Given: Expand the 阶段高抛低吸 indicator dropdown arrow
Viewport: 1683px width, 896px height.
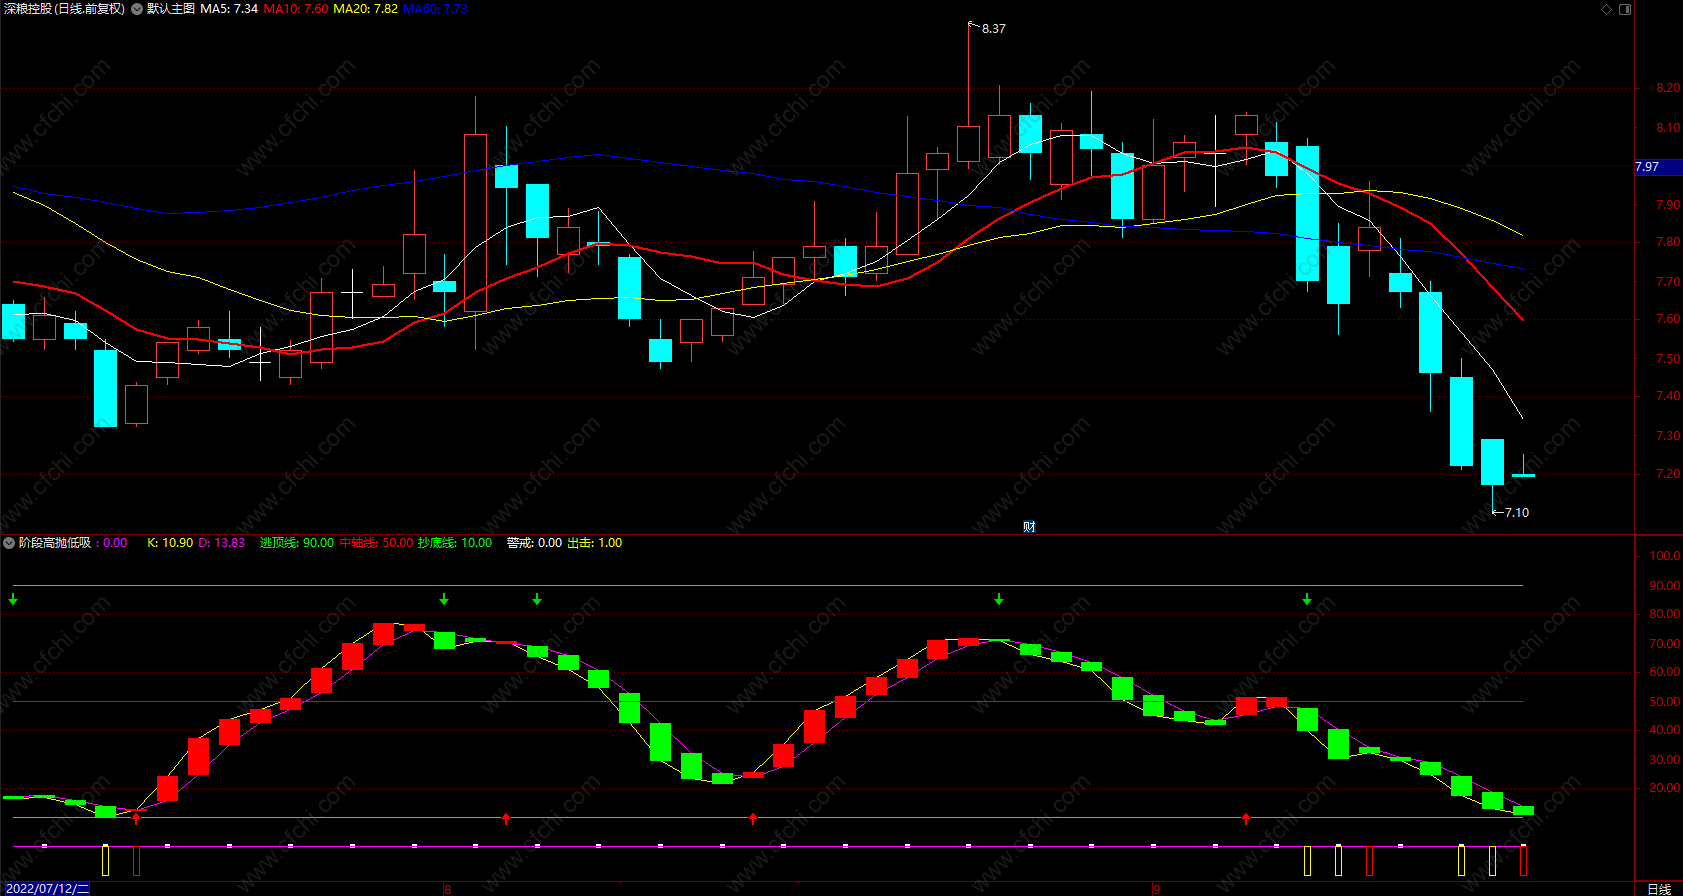Looking at the screenshot, I should pos(9,543).
